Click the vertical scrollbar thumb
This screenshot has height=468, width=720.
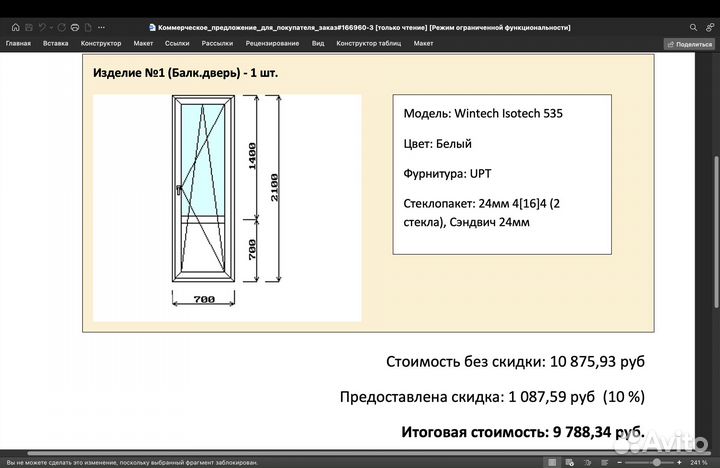716,232
